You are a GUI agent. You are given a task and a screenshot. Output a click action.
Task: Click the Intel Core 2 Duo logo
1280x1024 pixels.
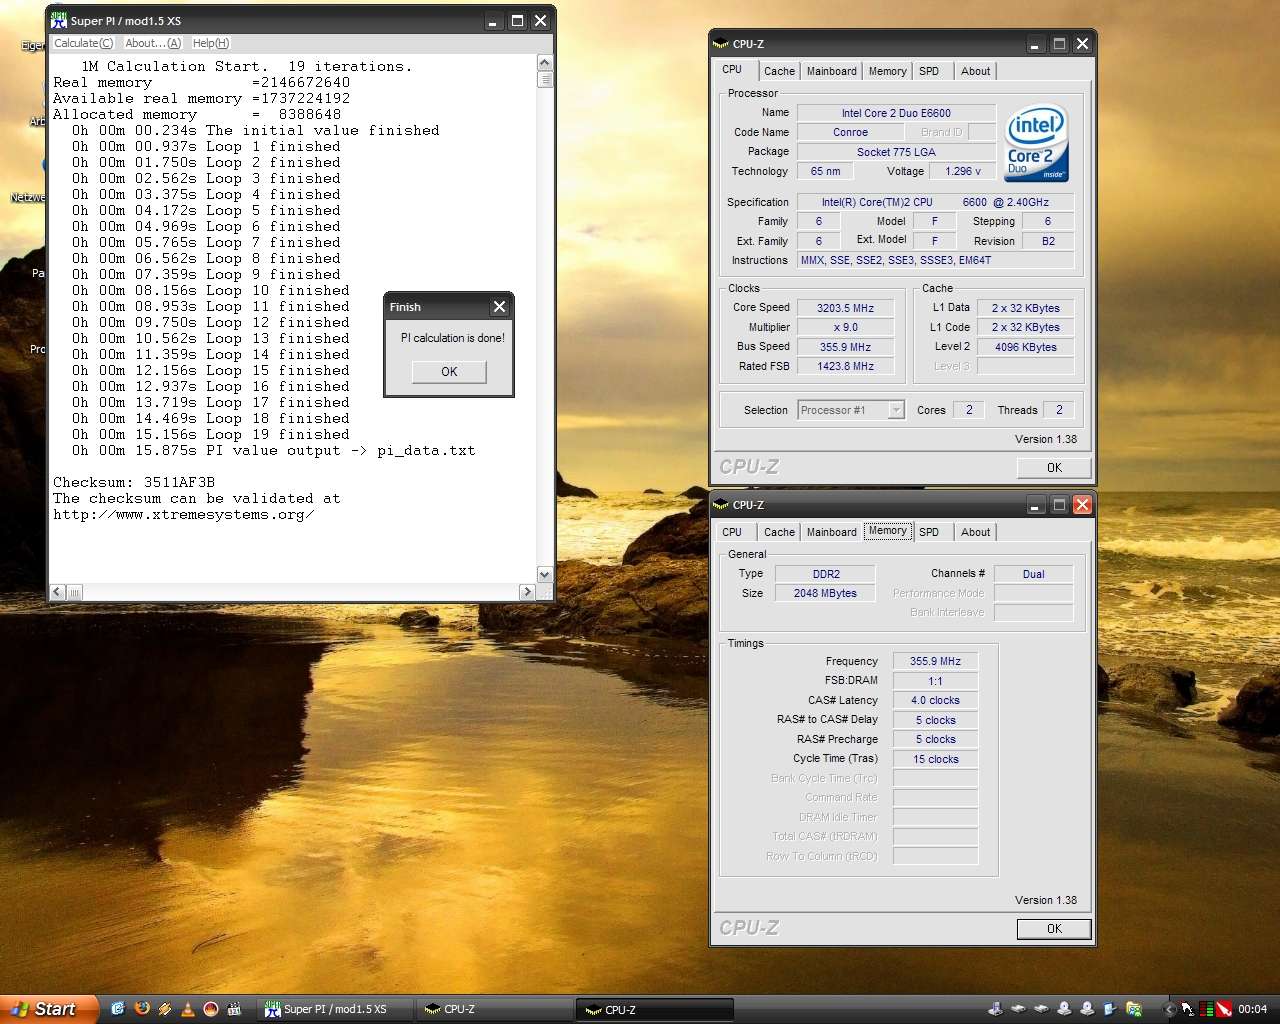coord(1037,143)
